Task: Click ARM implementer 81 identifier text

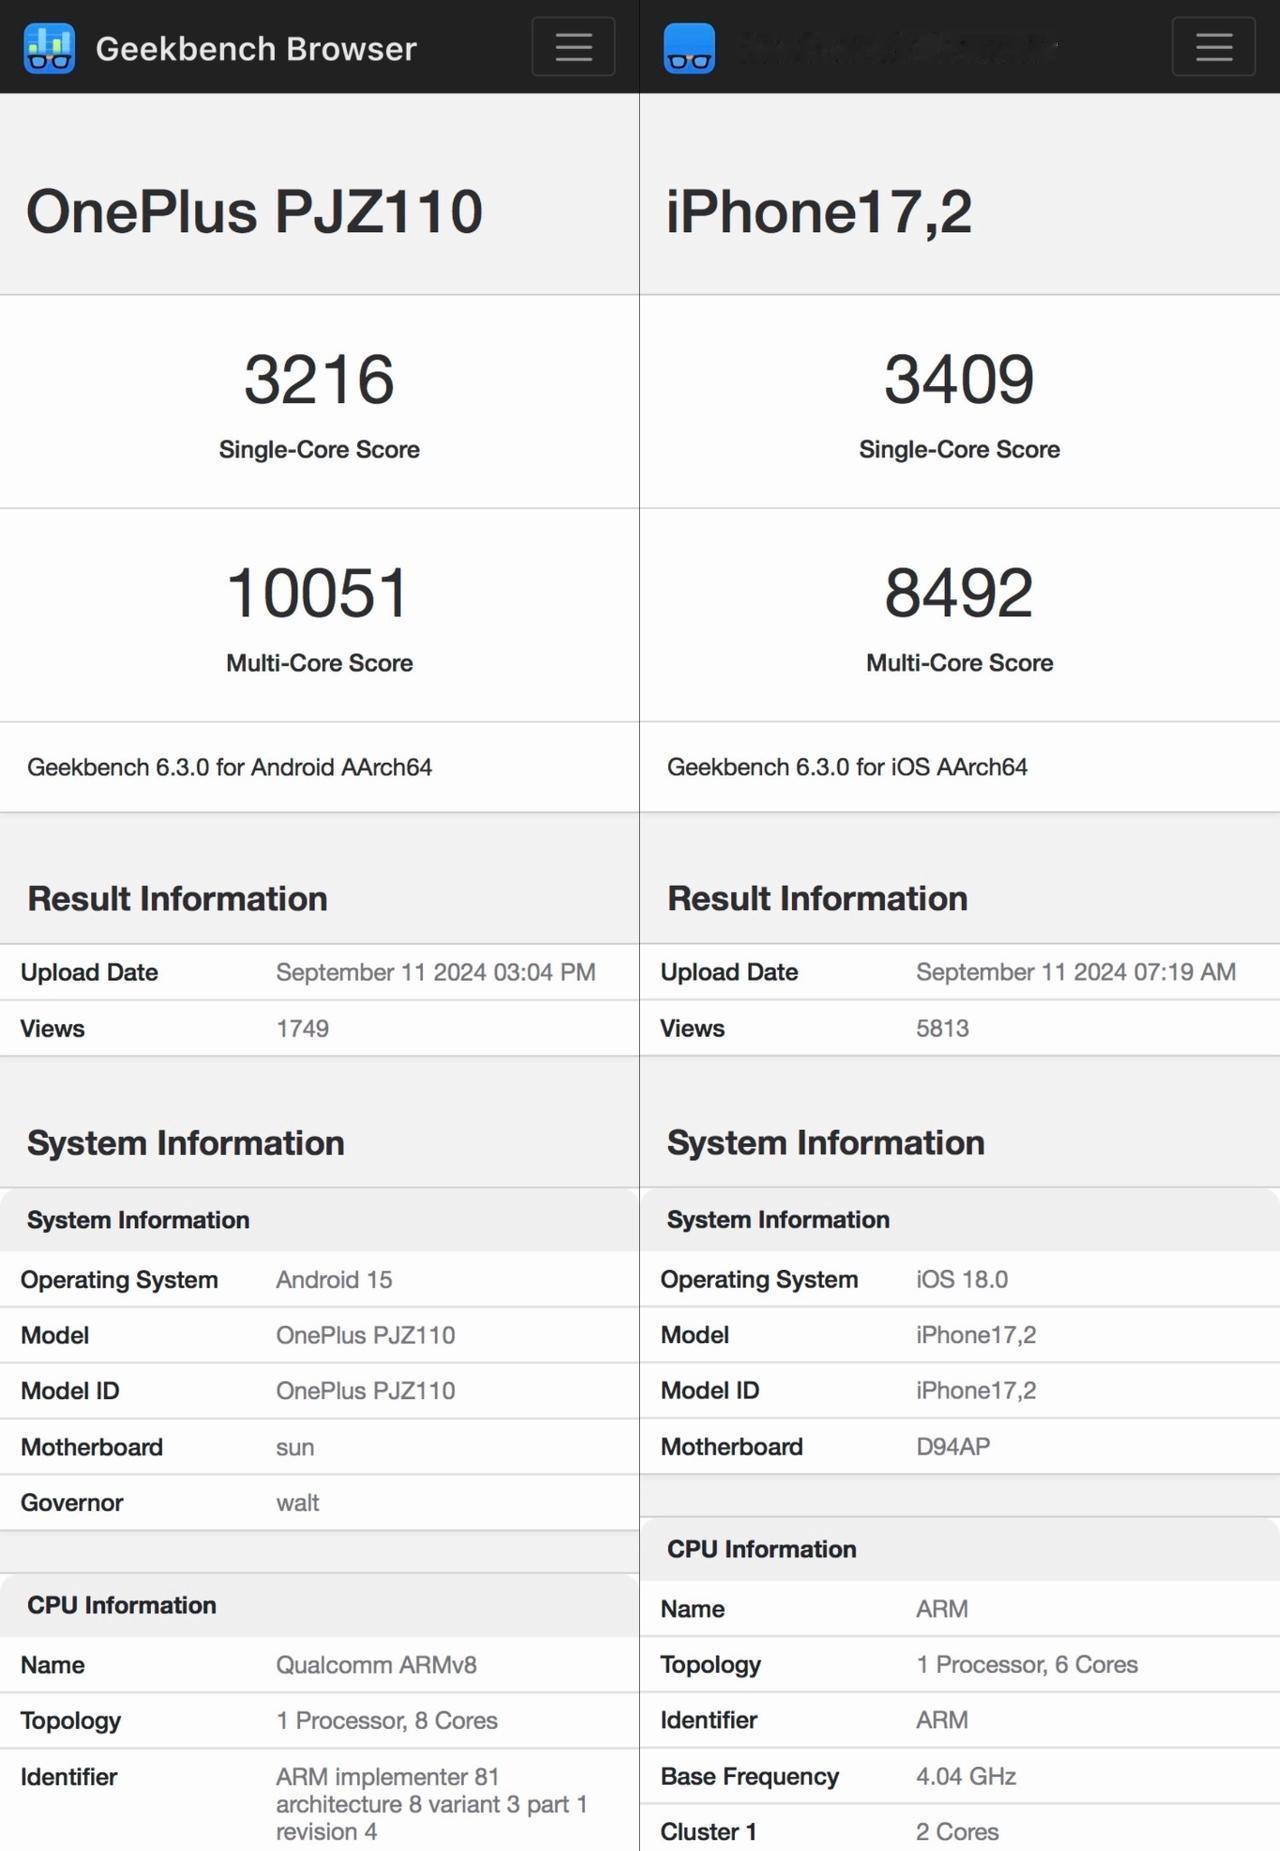Action: (x=431, y=1804)
